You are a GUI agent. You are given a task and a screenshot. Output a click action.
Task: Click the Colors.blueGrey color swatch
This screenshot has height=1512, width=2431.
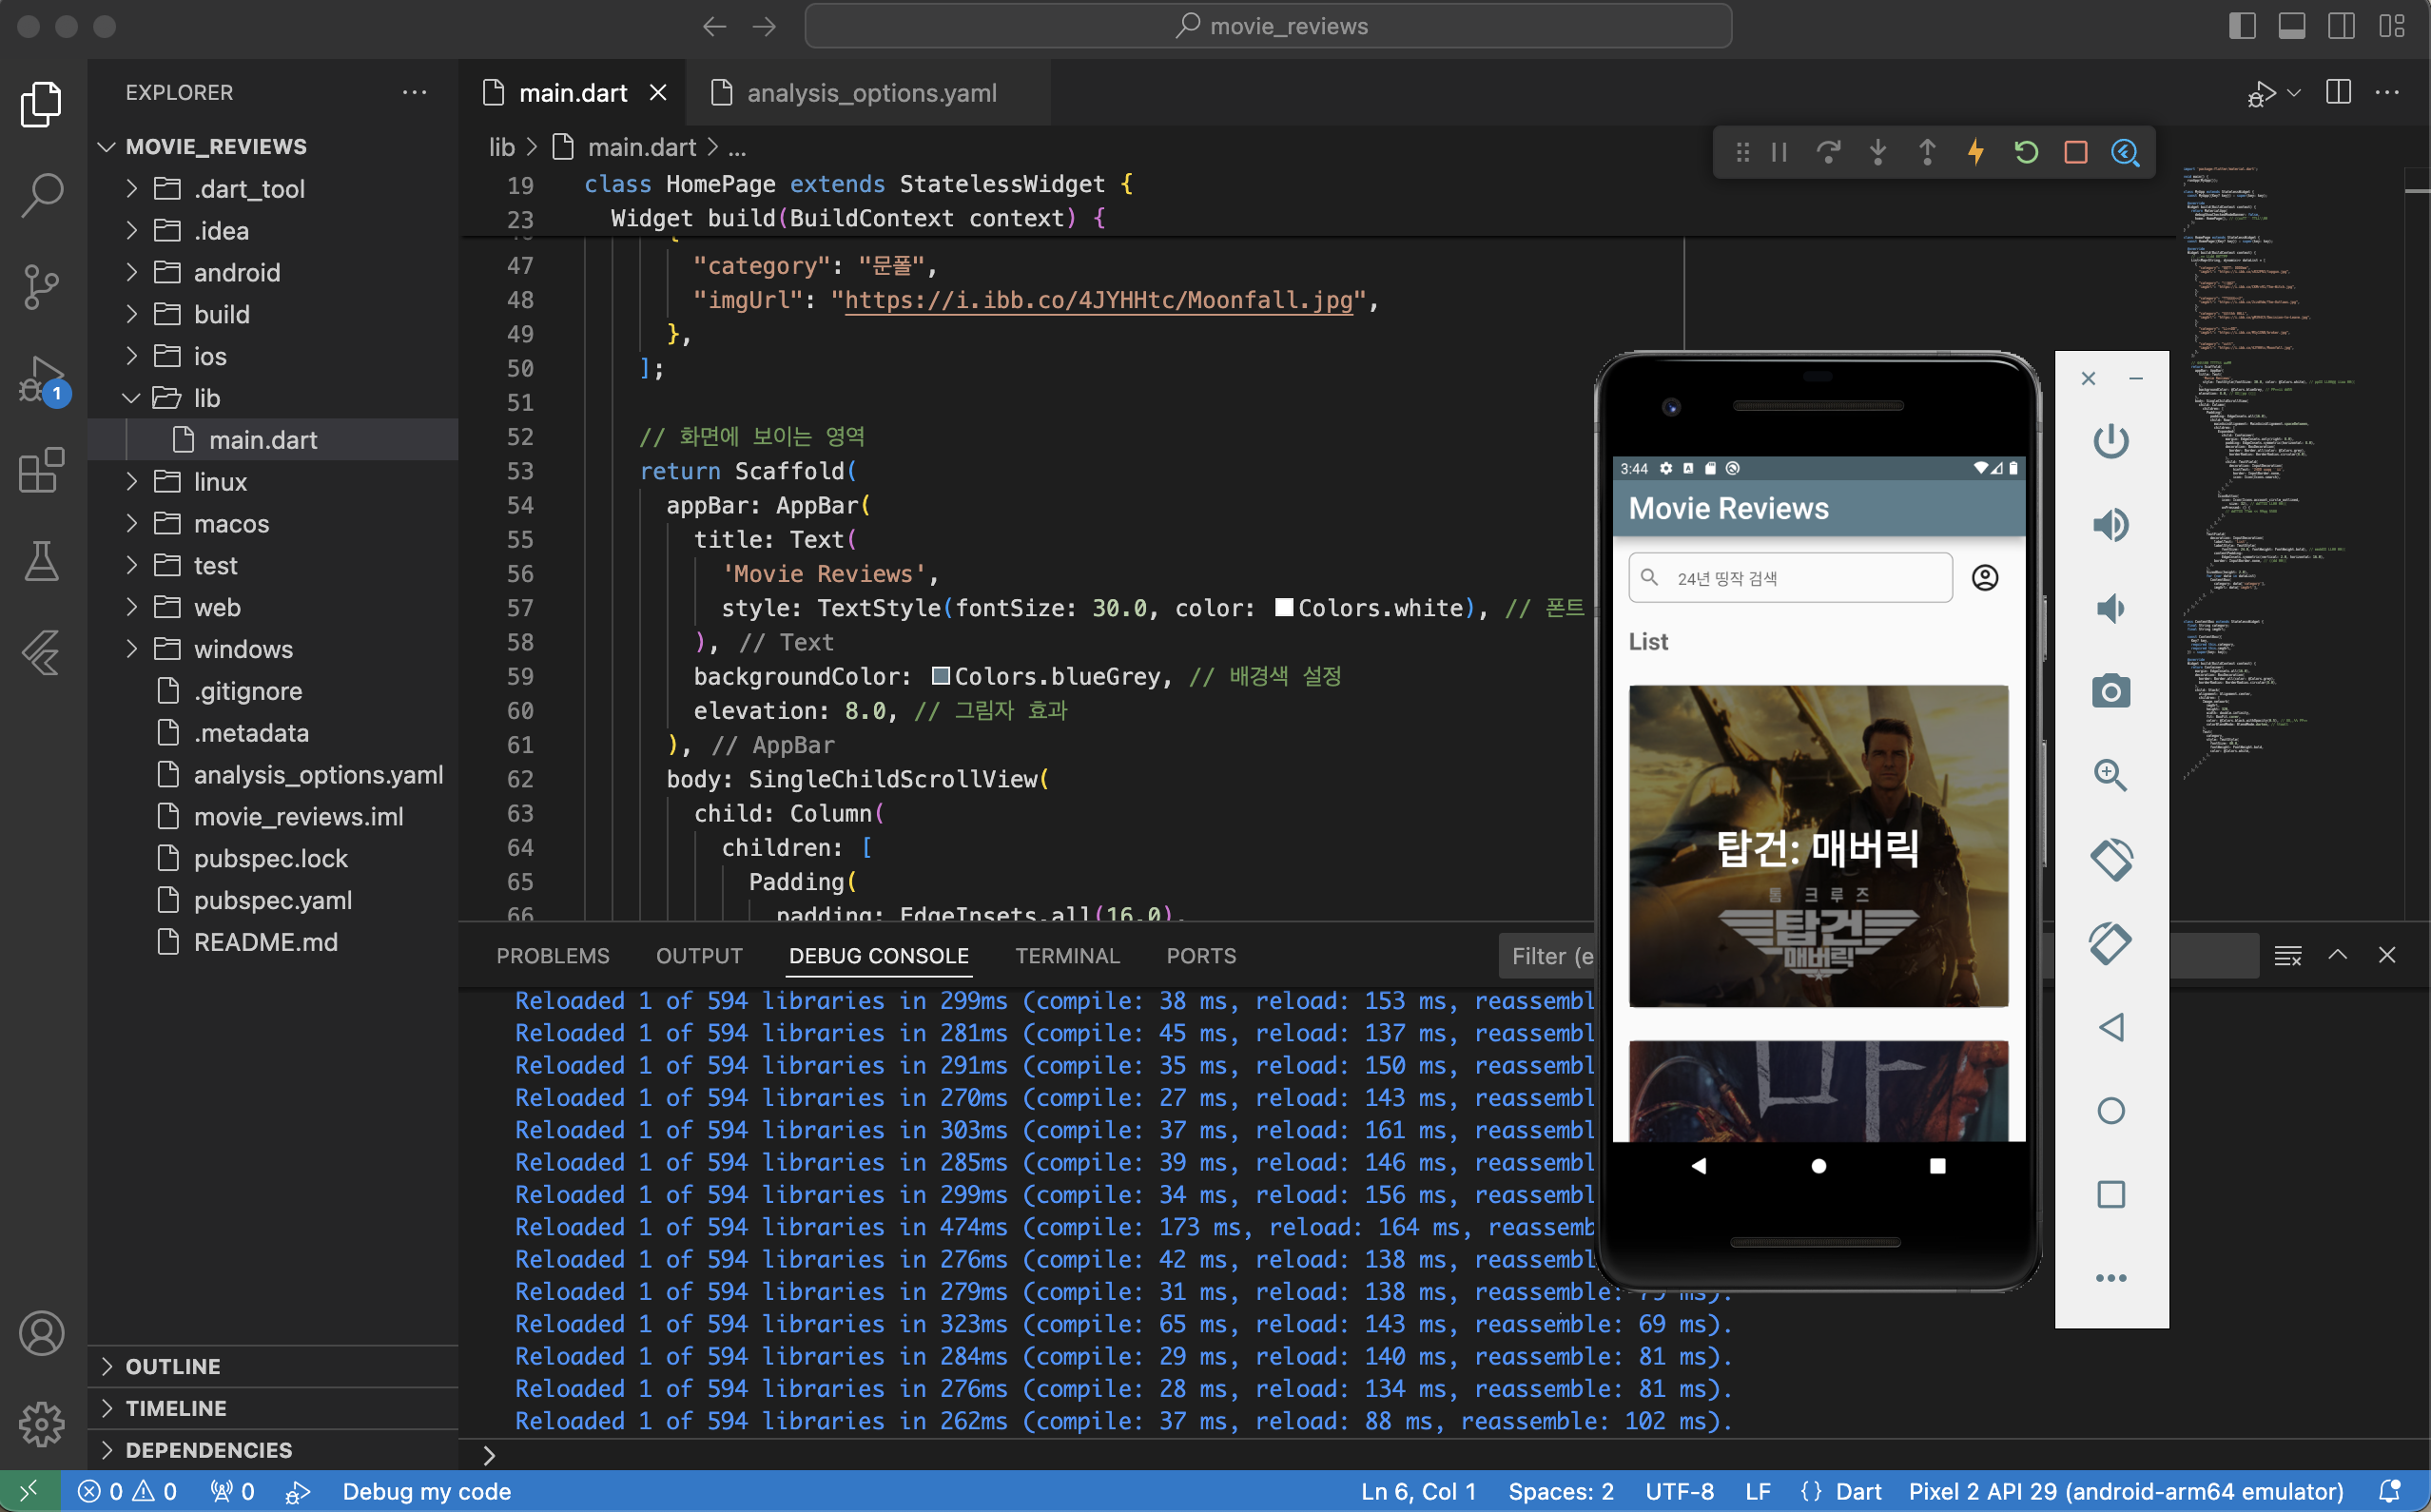[940, 676]
